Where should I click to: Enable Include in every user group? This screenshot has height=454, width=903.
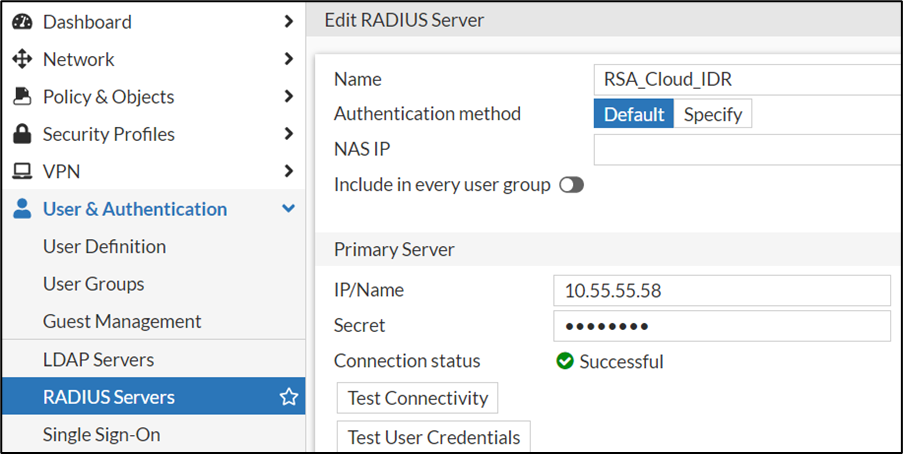pos(571,185)
